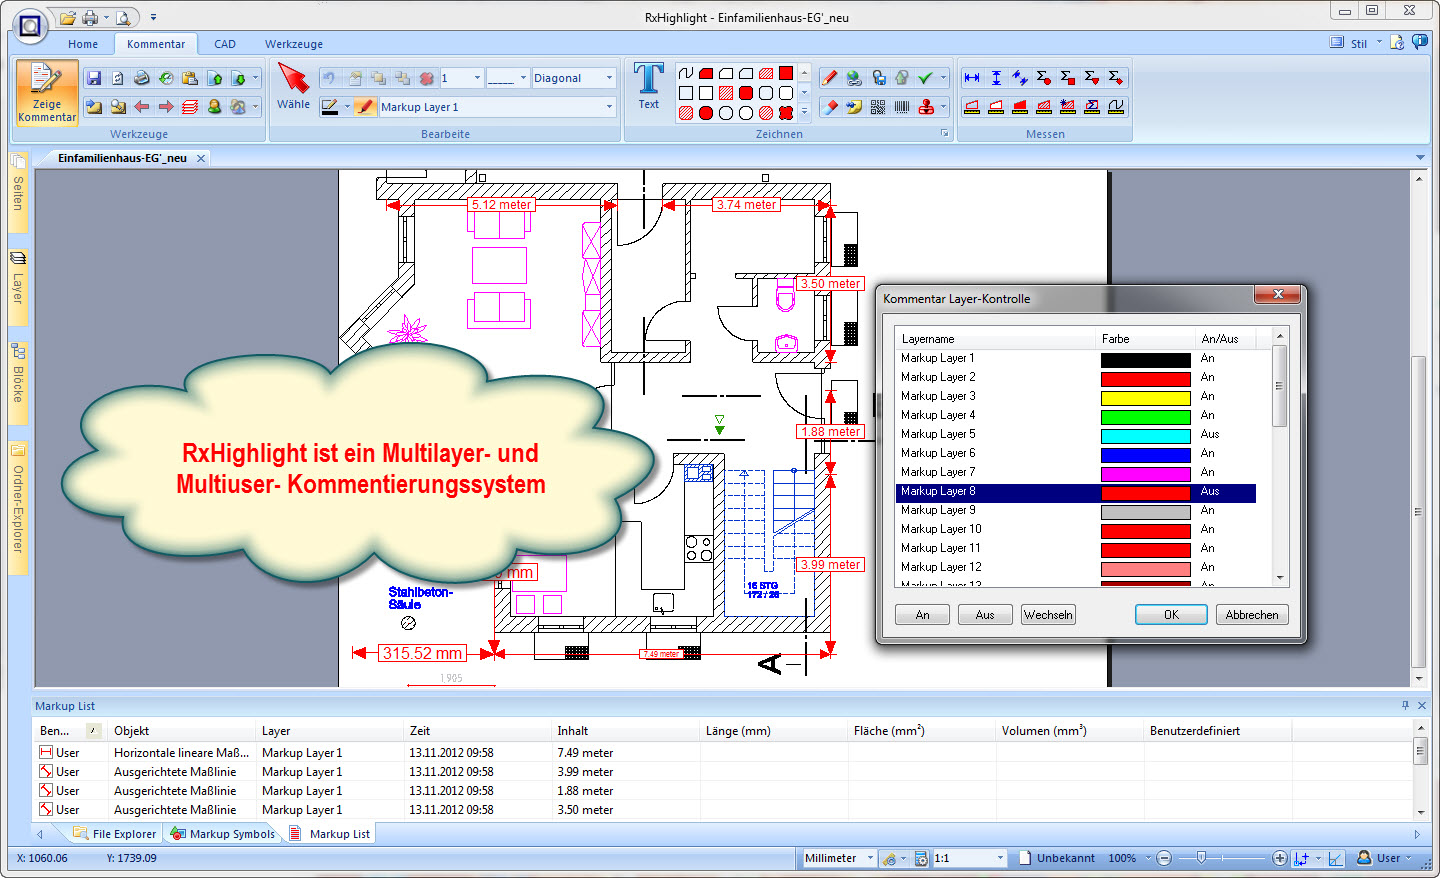Click the eraser tool icon
This screenshot has width=1440, height=878.
click(x=829, y=107)
